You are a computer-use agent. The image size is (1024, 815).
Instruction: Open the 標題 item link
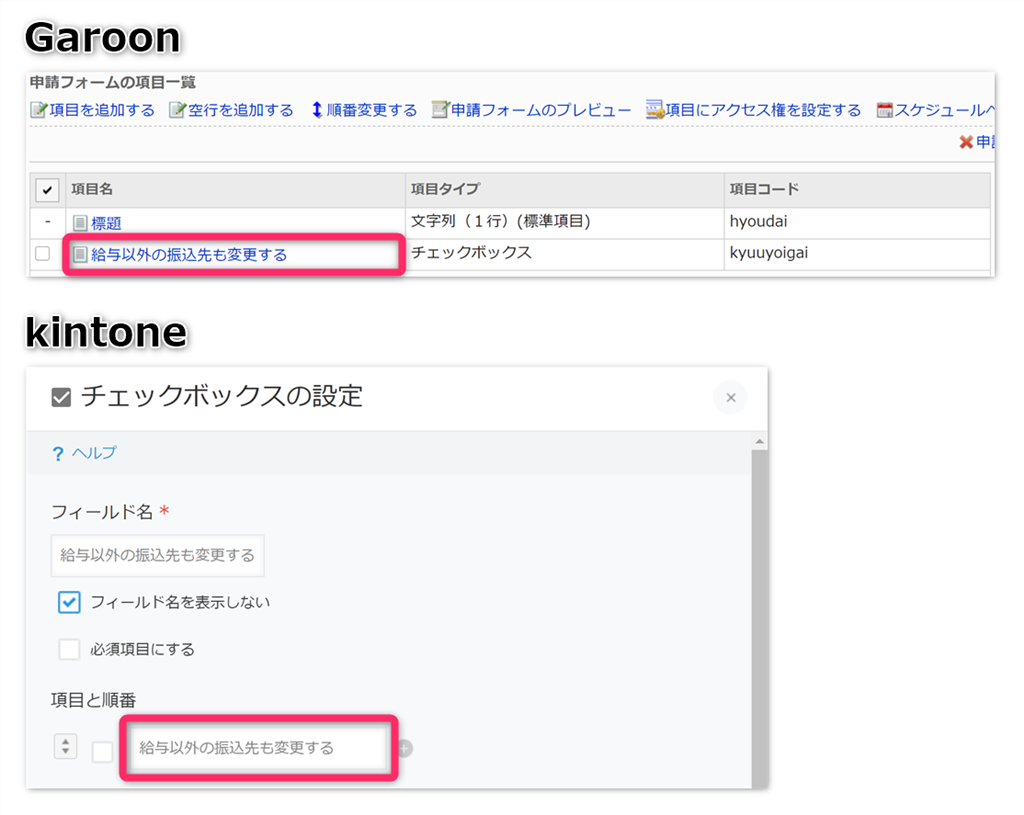click(106, 223)
